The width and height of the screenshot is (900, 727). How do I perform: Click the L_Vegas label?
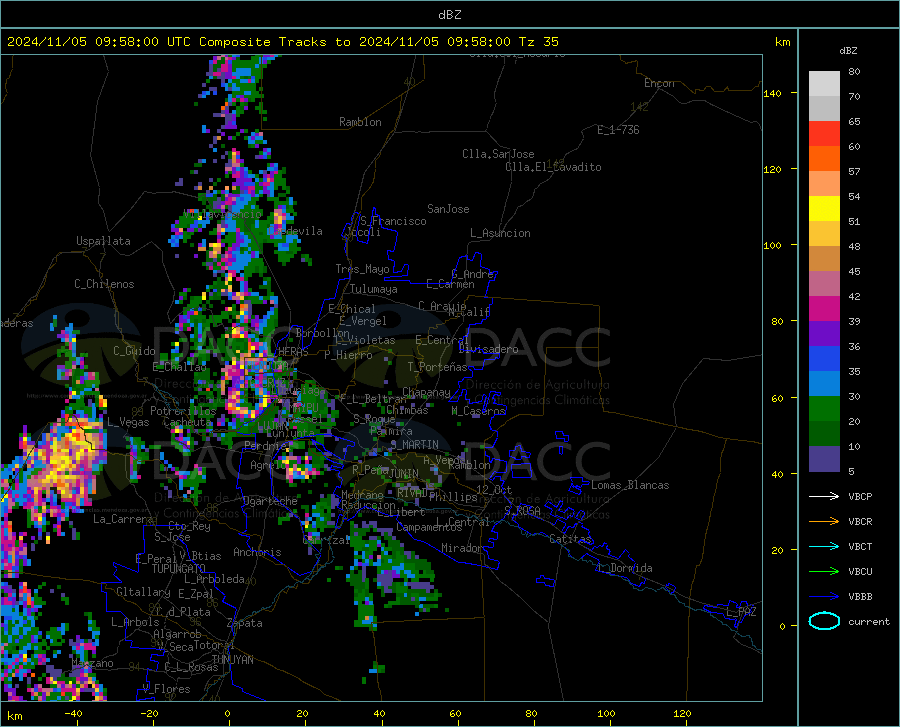[128, 422]
